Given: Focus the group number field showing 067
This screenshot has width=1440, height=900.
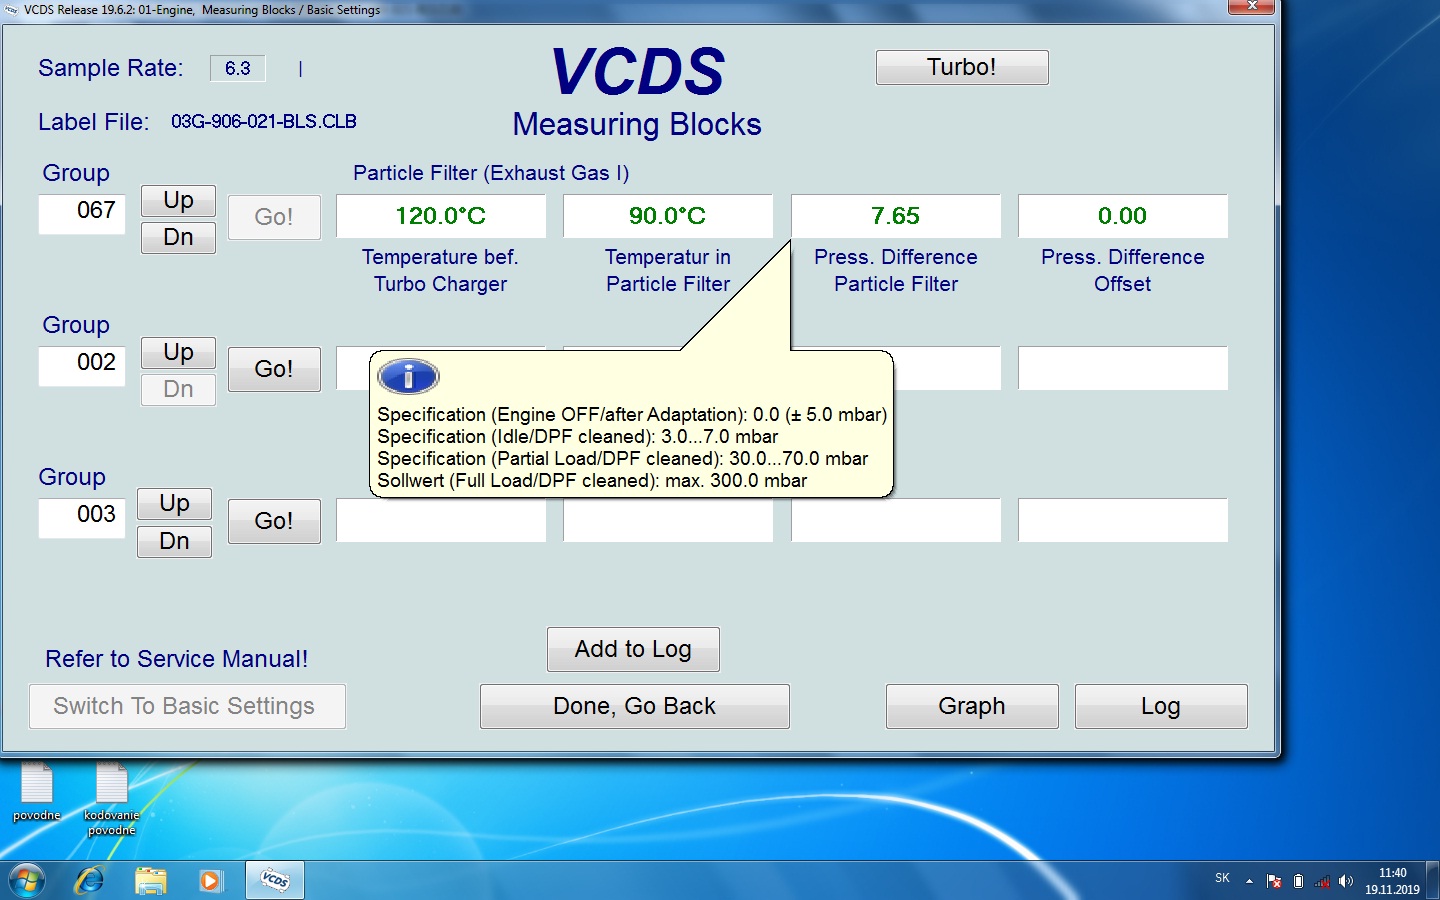Looking at the screenshot, I should [82, 214].
